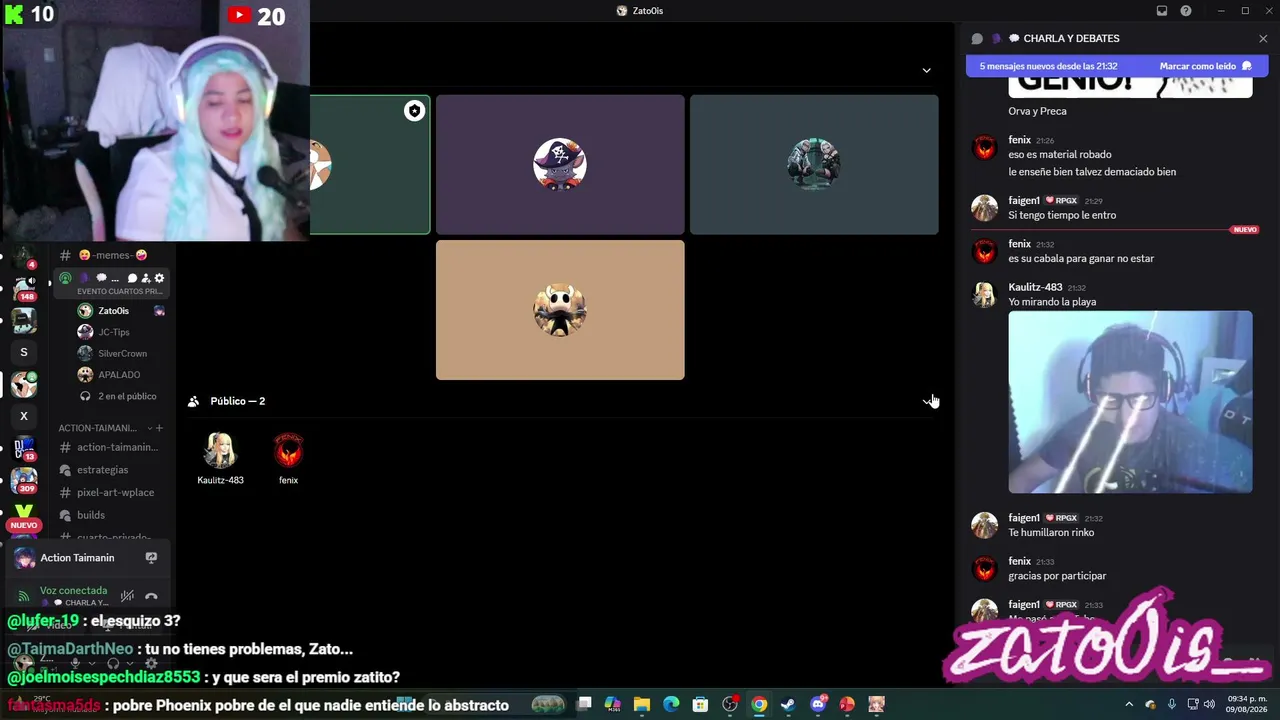Toggle noise suppression icon
This screenshot has width=1280, height=720.
pos(127,596)
